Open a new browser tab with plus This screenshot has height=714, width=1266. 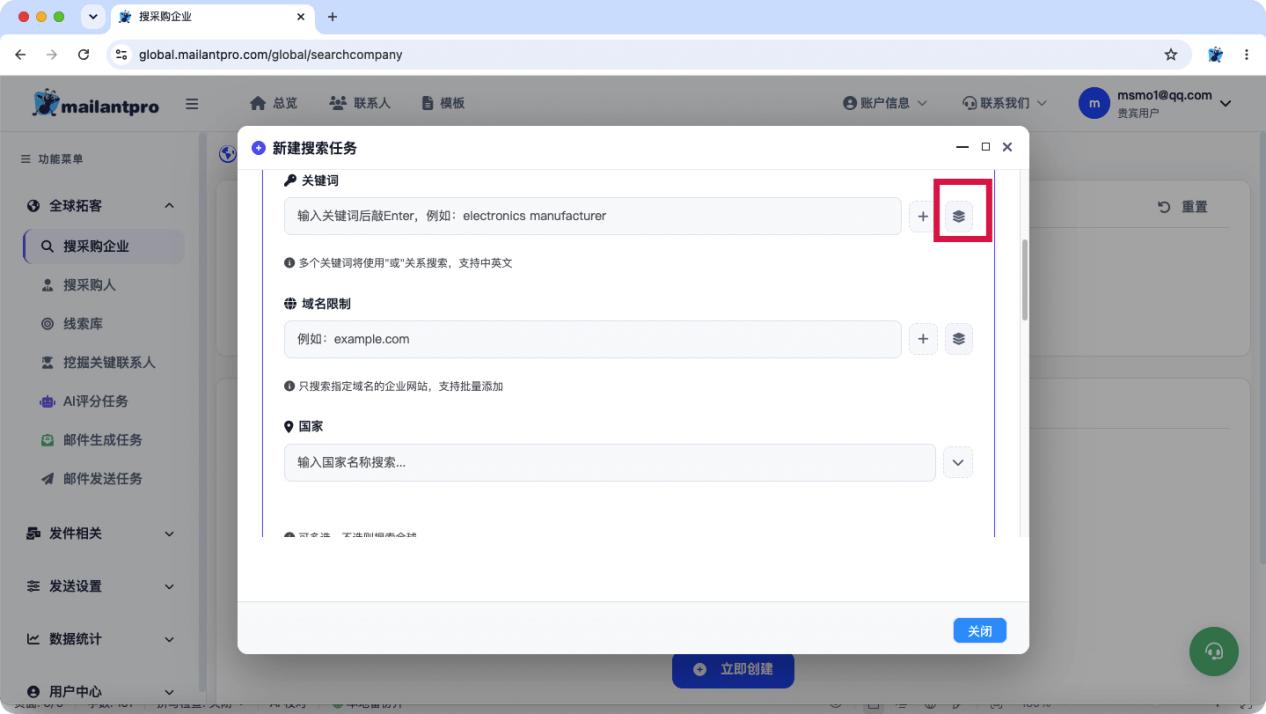point(333,17)
